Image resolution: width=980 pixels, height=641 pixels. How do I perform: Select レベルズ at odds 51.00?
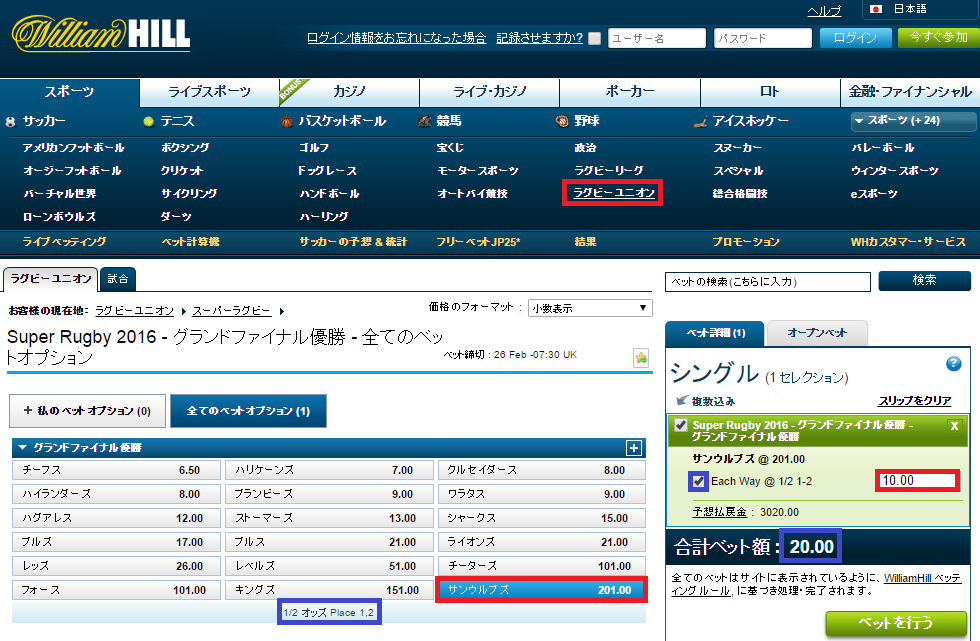point(329,566)
